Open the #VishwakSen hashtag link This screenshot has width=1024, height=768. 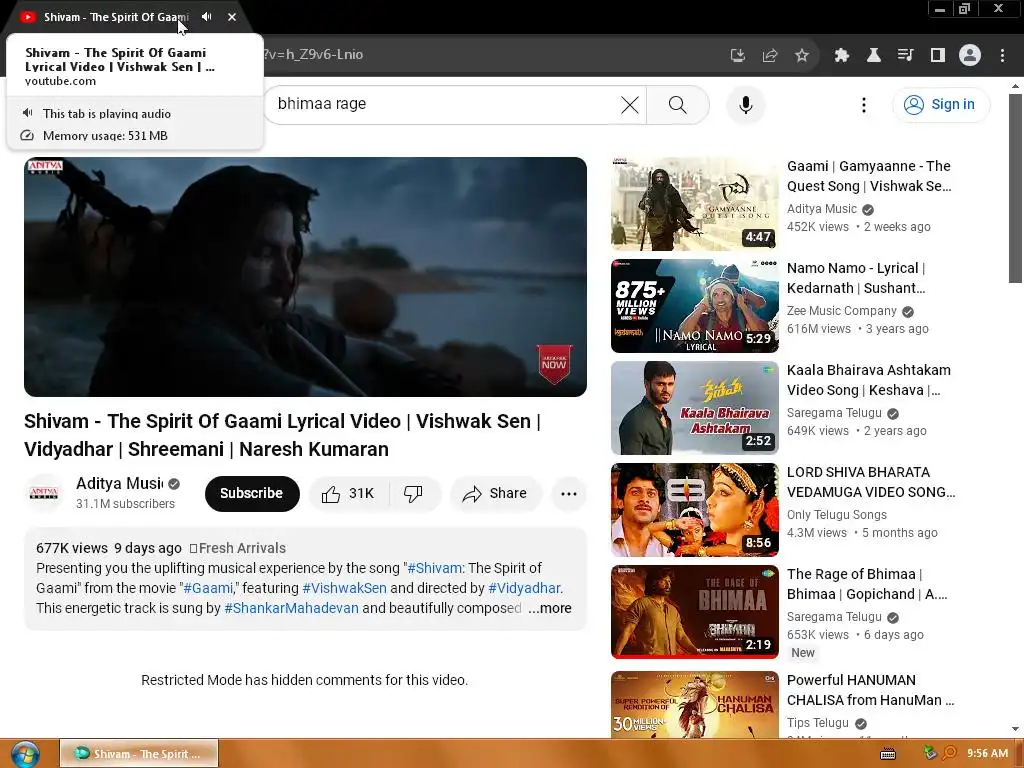coord(344,588)
